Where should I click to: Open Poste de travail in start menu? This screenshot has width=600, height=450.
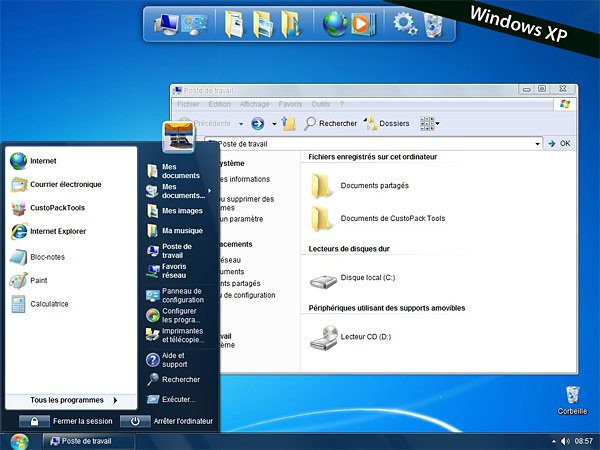tap(178, 251)
